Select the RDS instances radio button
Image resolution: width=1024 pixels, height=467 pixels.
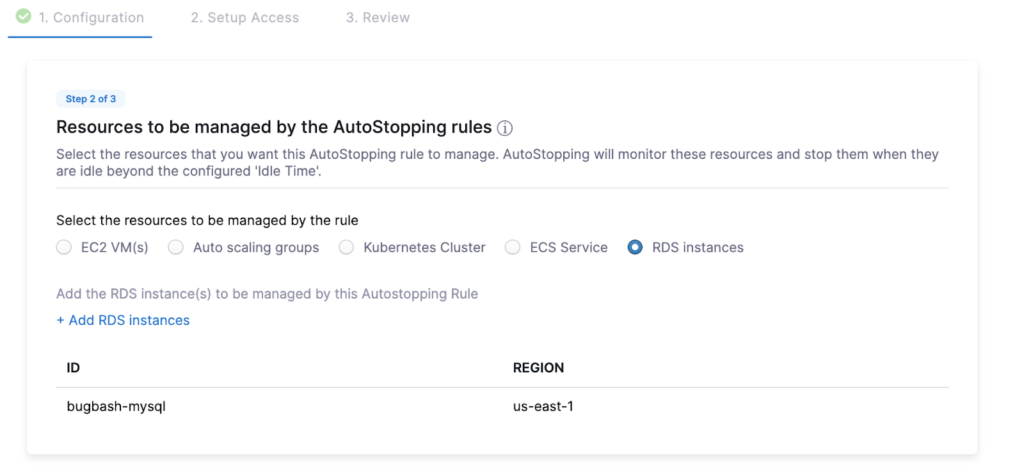635,247
